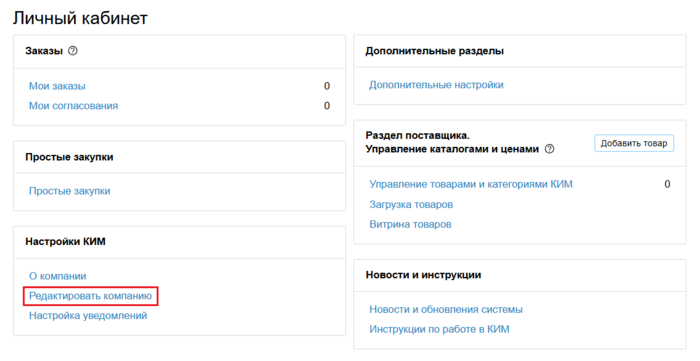Open the Загрузка товаров link
Image resolution: width=700 pixels, height=361 pixels.
point(411,204)
